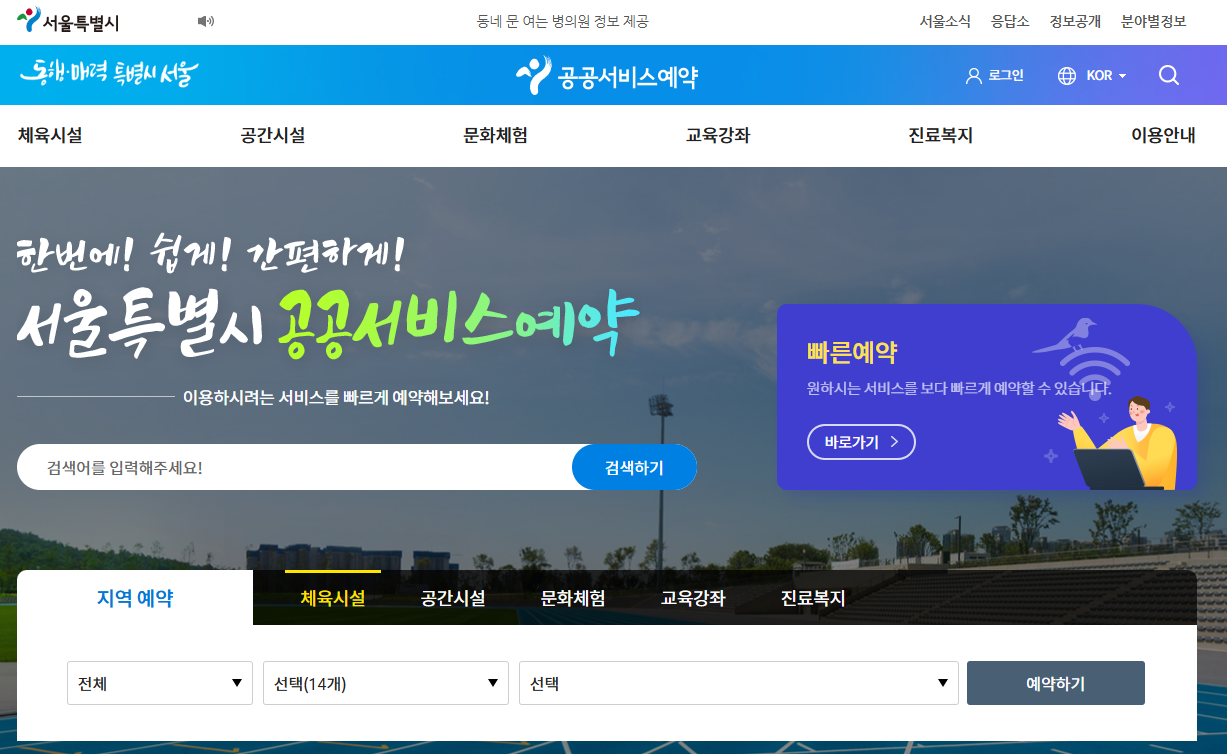Click the 로그인 user icon

[973, 75]
